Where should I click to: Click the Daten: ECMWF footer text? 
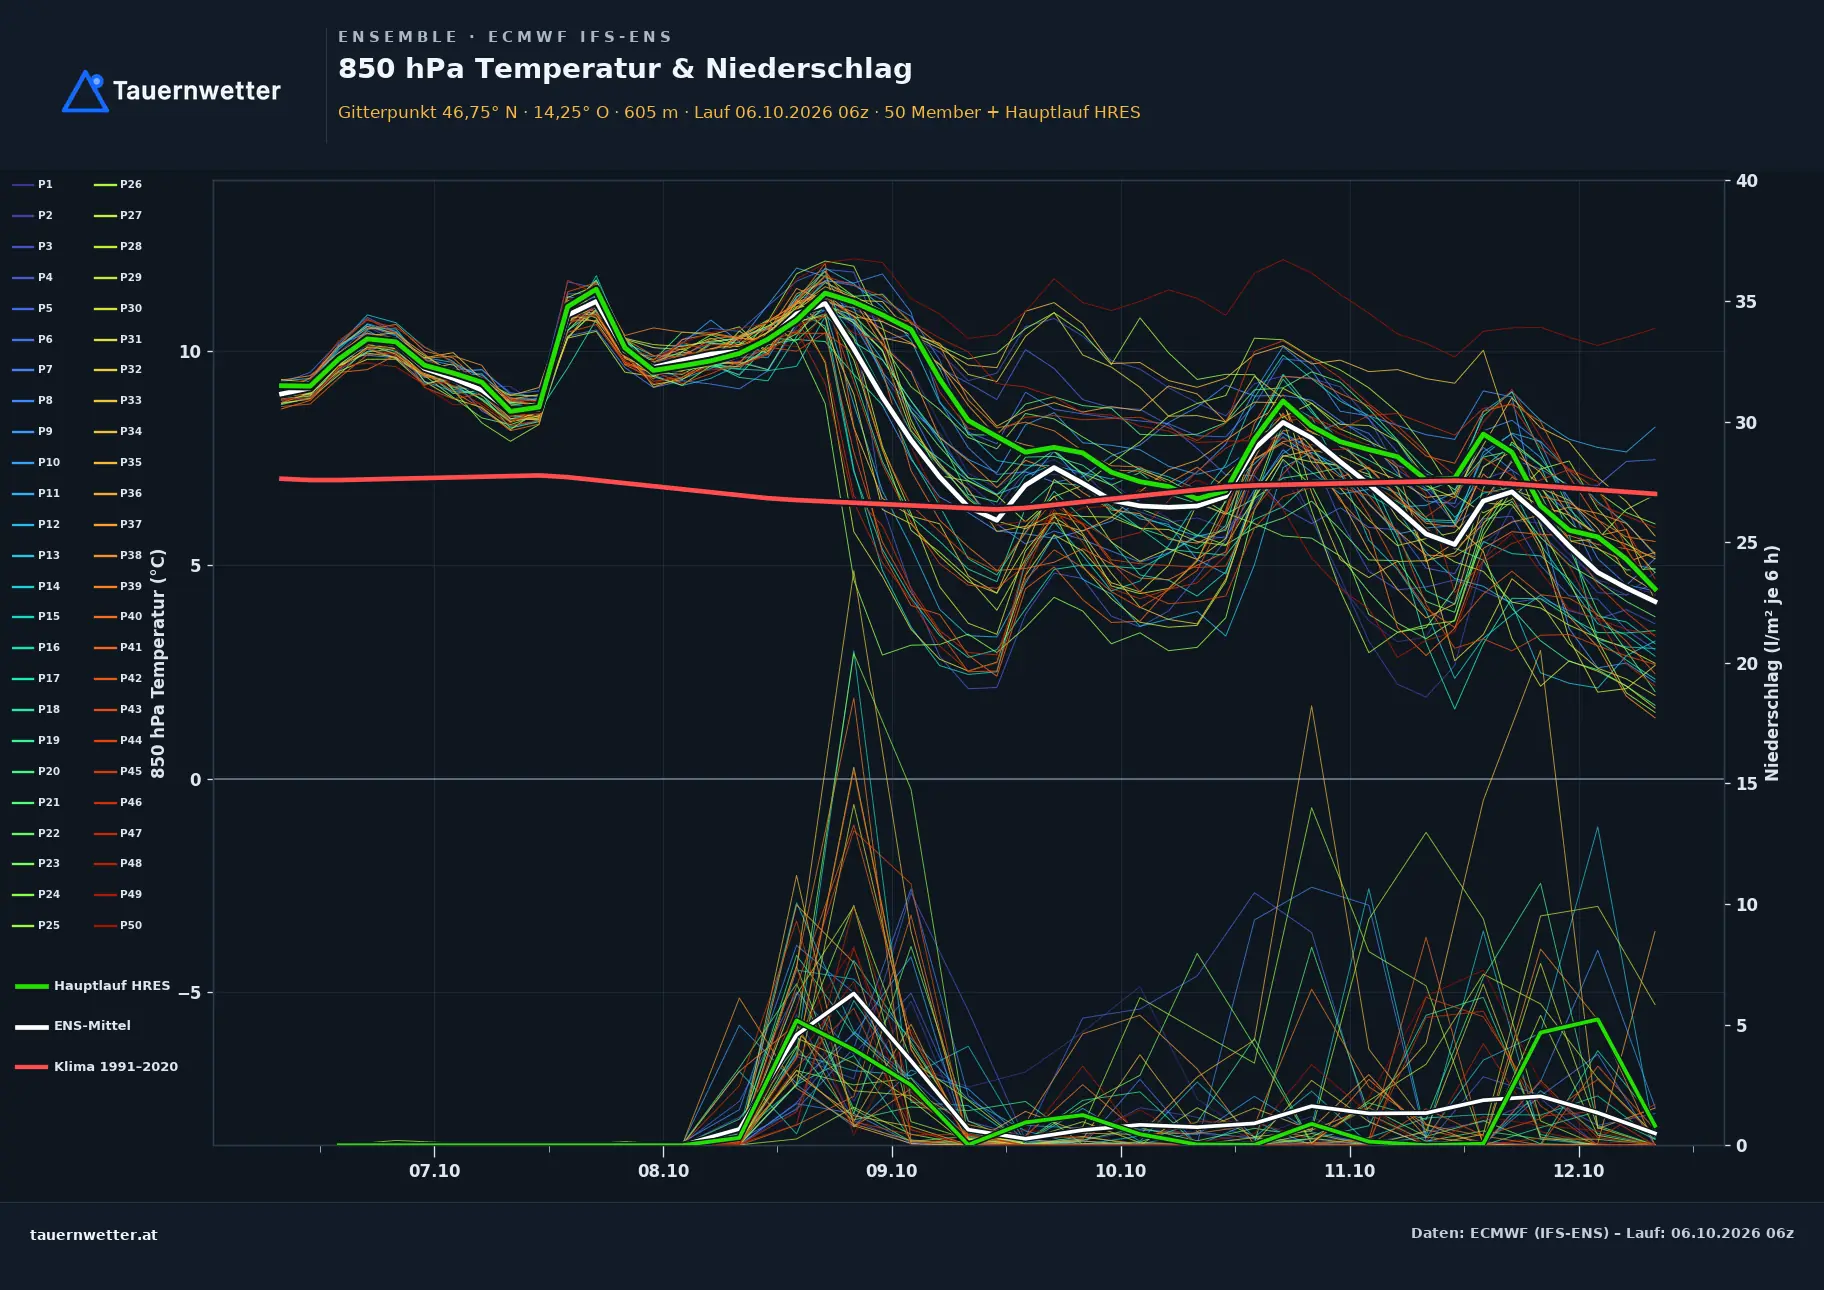[x=1602, y=1234]
